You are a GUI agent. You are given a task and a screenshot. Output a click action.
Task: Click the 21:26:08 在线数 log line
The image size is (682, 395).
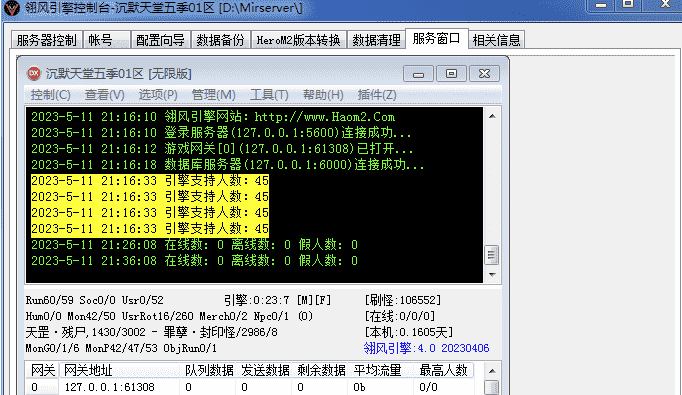point(194,244)
